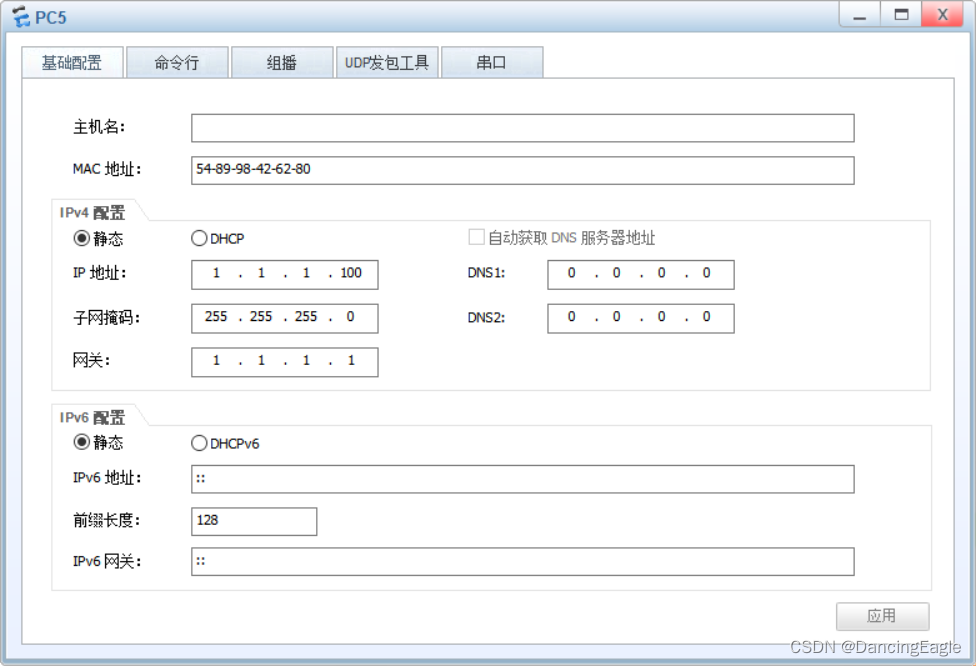Switch to the 基础配置 tab
Image resolution: width=976 pixels, height=666 pixels.
point(72,62)
